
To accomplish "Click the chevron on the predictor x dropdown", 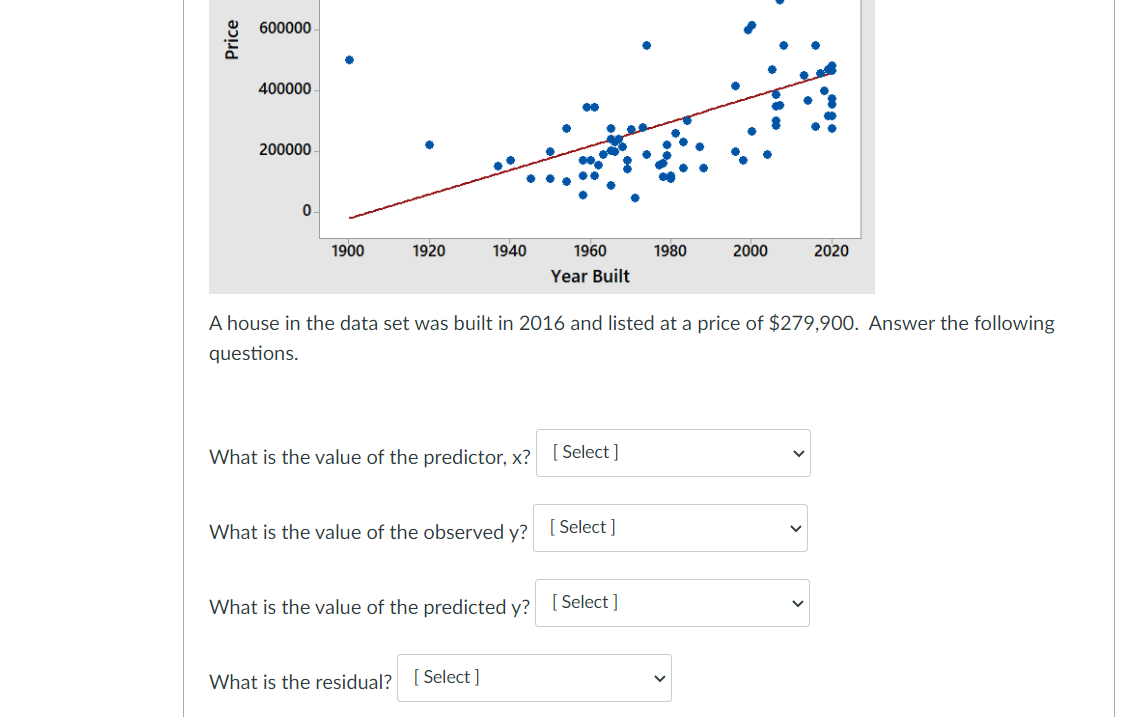I will (797, 452).
